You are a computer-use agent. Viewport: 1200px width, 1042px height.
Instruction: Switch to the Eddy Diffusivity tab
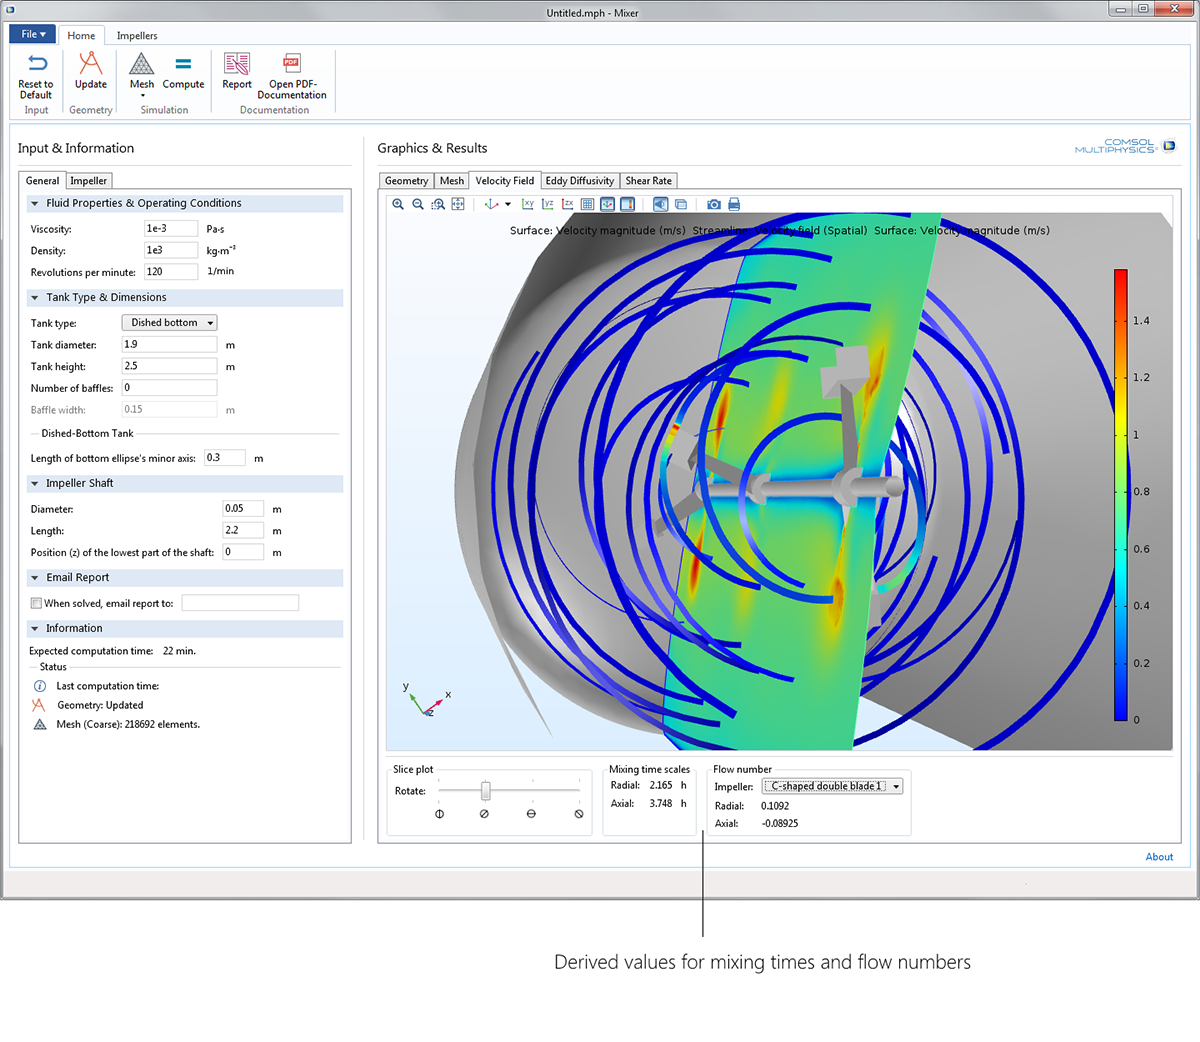pos(579,181)
